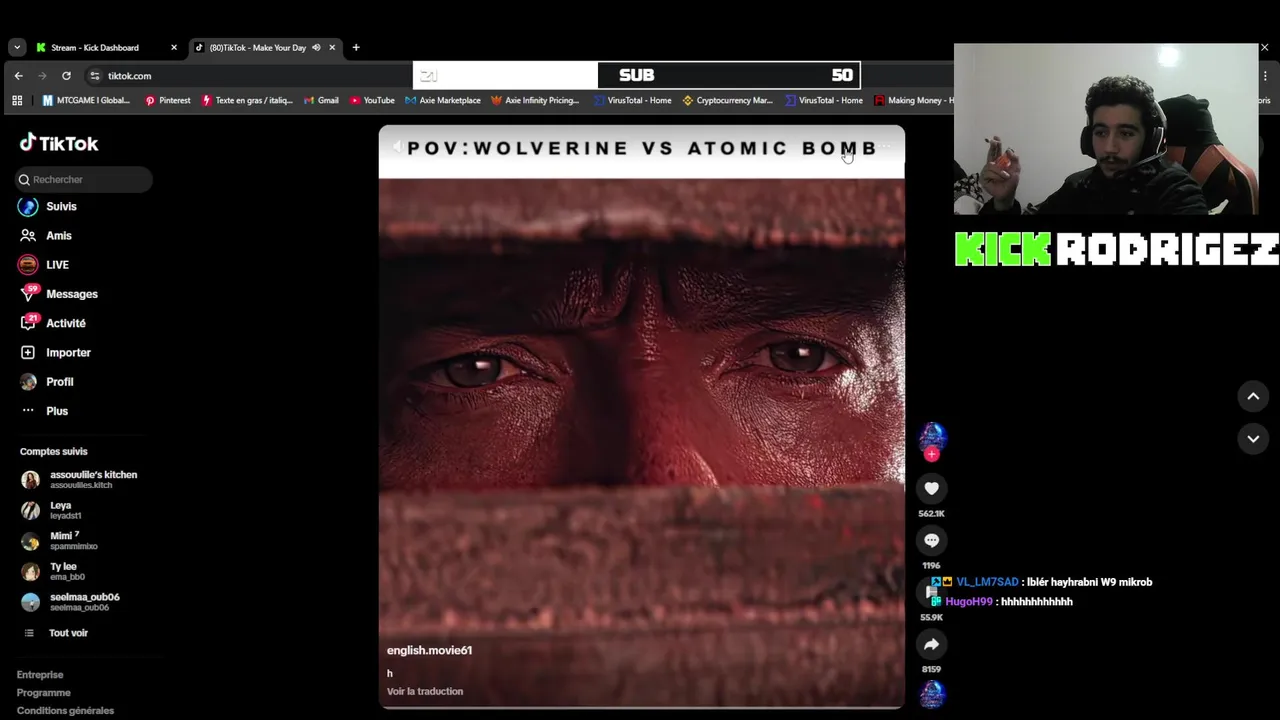The image size is (1280, 720).
Task: Open english.movie61 creator name
Action: pos(429,650)
